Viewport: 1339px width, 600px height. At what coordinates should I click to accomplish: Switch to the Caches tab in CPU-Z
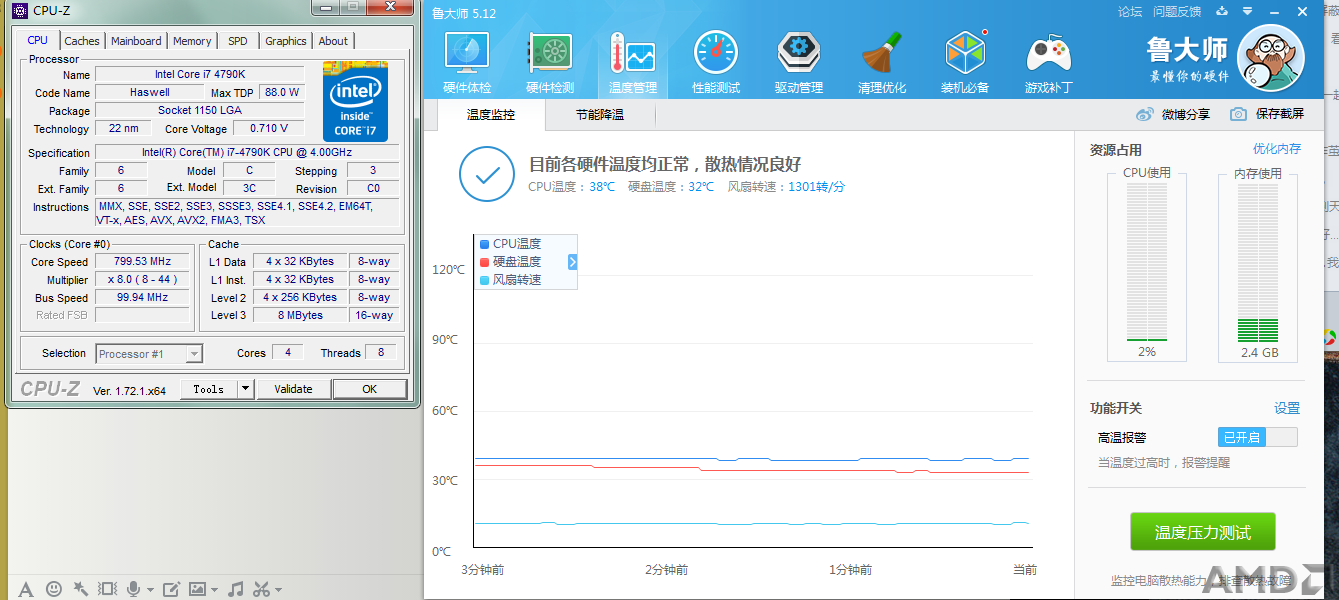pos(82,41)
